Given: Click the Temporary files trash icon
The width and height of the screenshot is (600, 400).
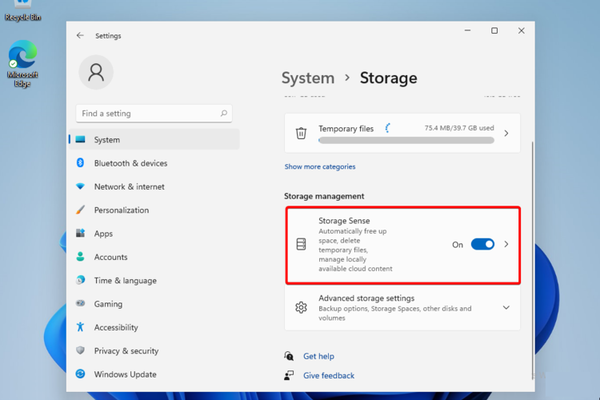Looking at the screenshot, I should pos(301,133).
